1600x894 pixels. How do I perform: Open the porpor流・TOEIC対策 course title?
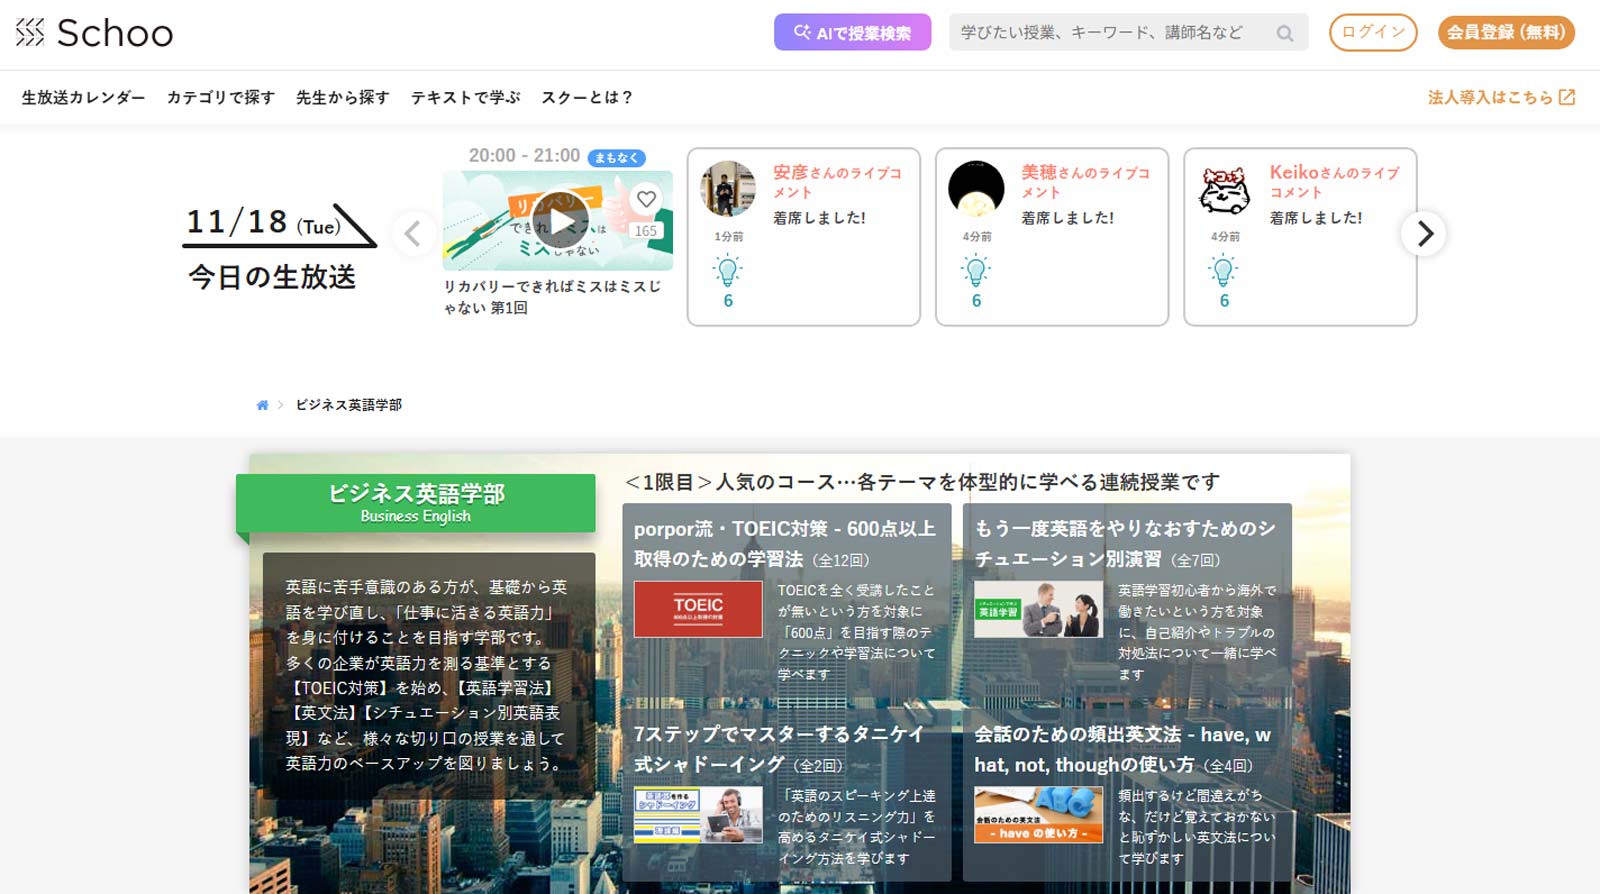click(785, 544)
